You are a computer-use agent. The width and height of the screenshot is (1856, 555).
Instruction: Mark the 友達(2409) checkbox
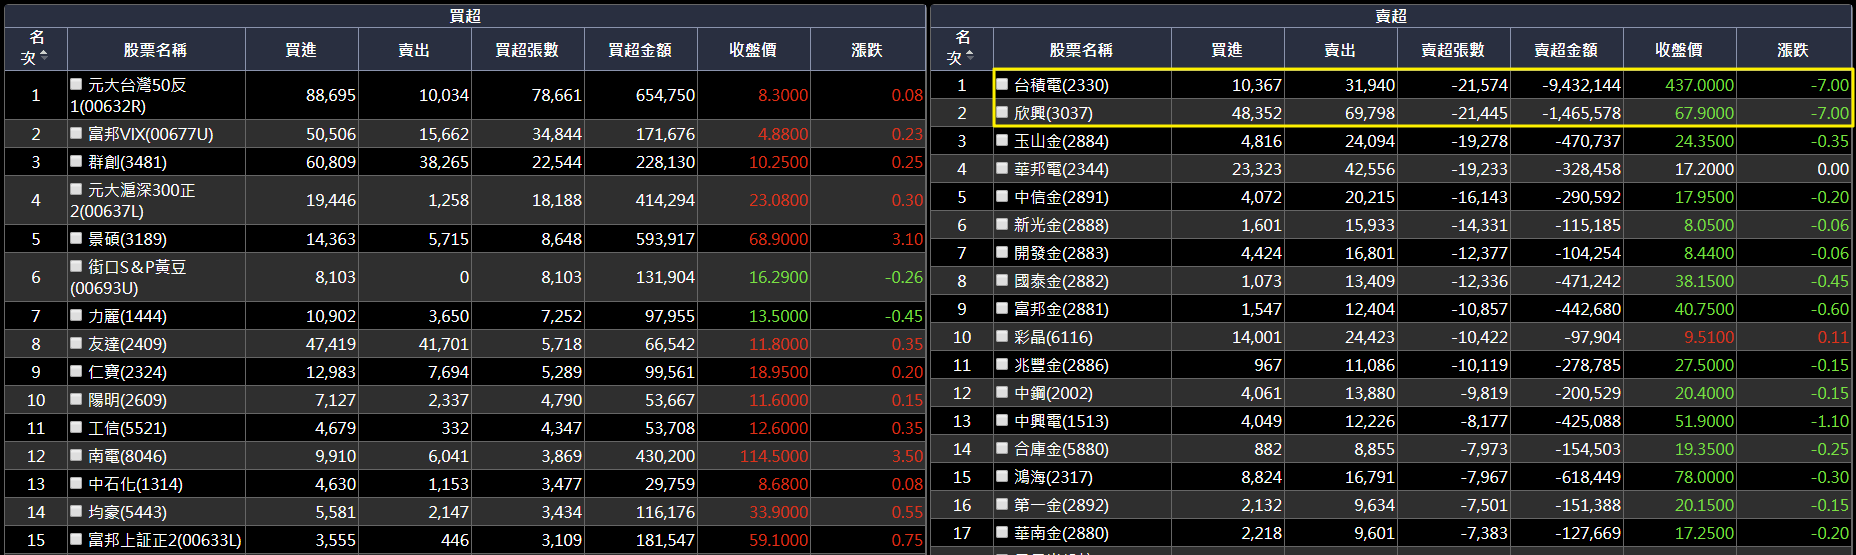tap(76, 343)
